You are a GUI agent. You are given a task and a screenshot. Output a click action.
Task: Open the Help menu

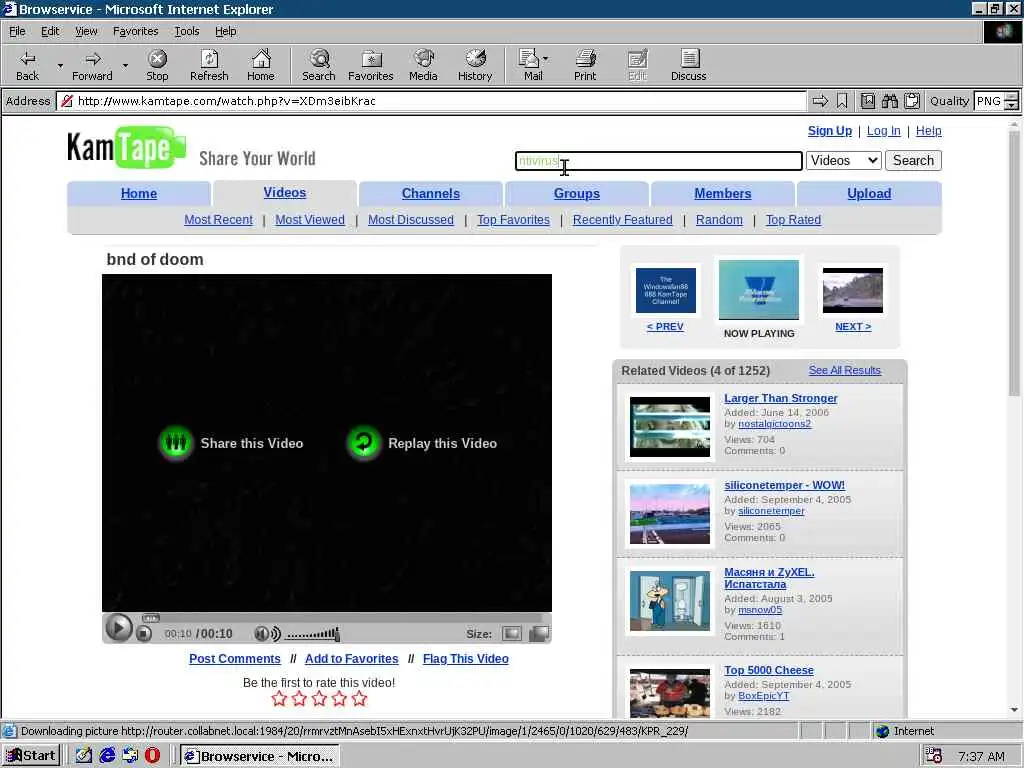pos(225,31)
